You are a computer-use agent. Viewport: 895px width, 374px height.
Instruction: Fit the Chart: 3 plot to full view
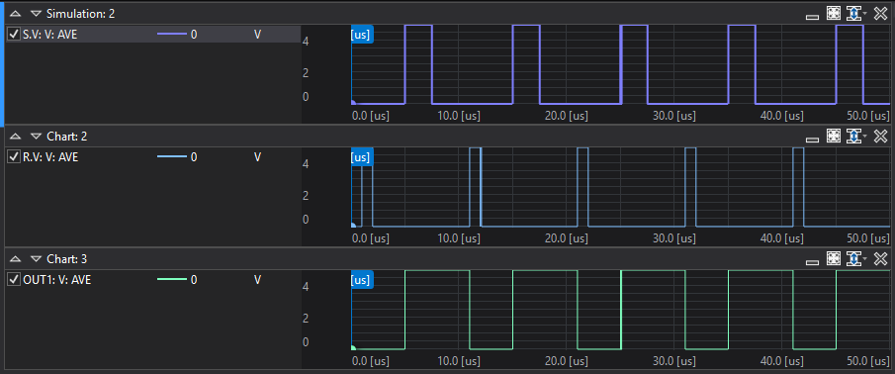coord(834,259)
